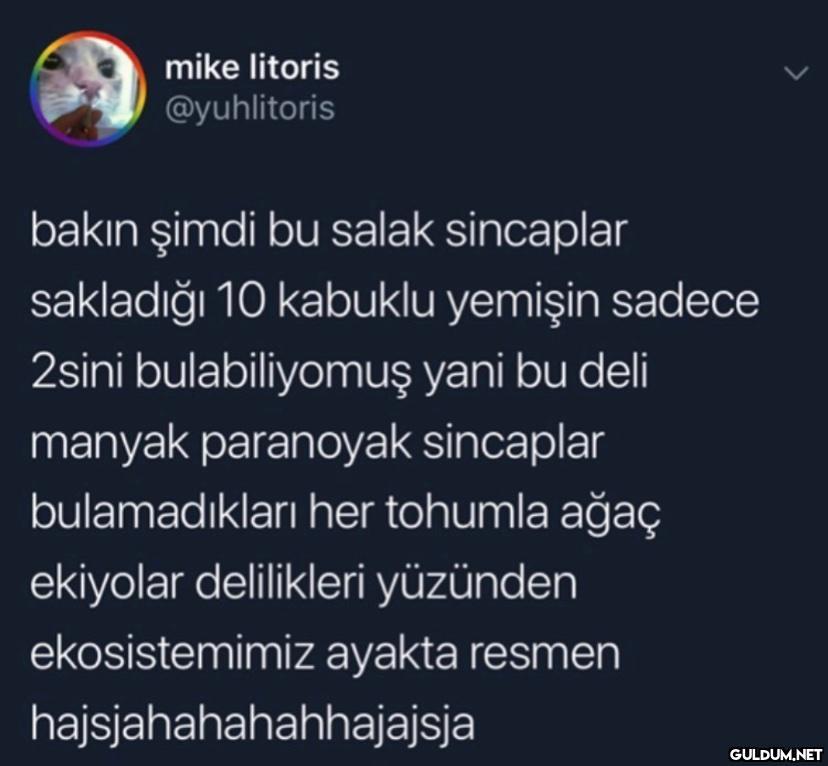Click the word "ekosistemimiz" in the tweet
The image size is (828, 766).
[172, 654]
